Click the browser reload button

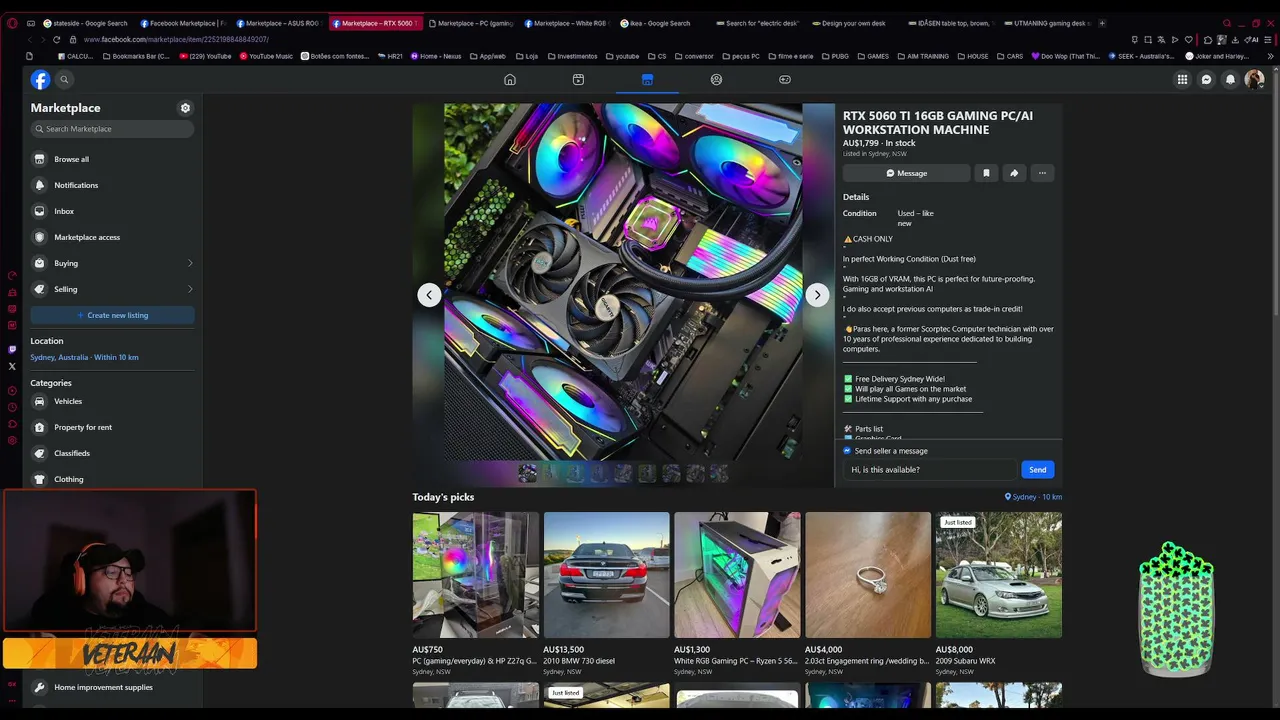click(56, 39)
